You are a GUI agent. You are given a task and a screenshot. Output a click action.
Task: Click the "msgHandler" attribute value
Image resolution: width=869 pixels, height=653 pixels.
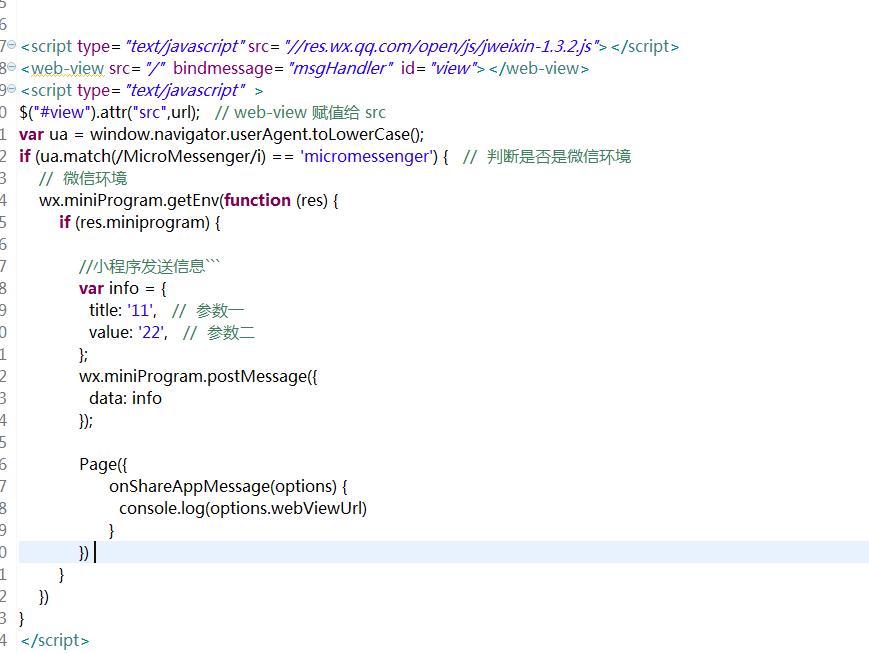(x=341, y=69)
